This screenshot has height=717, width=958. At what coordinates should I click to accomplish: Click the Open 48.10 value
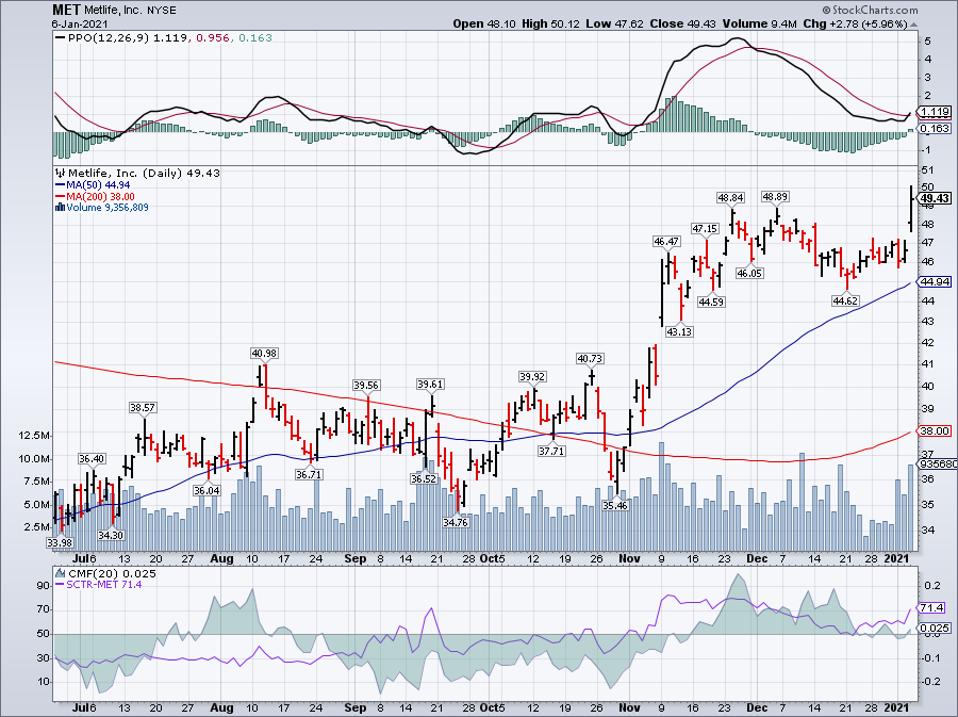tap(484, 24)
